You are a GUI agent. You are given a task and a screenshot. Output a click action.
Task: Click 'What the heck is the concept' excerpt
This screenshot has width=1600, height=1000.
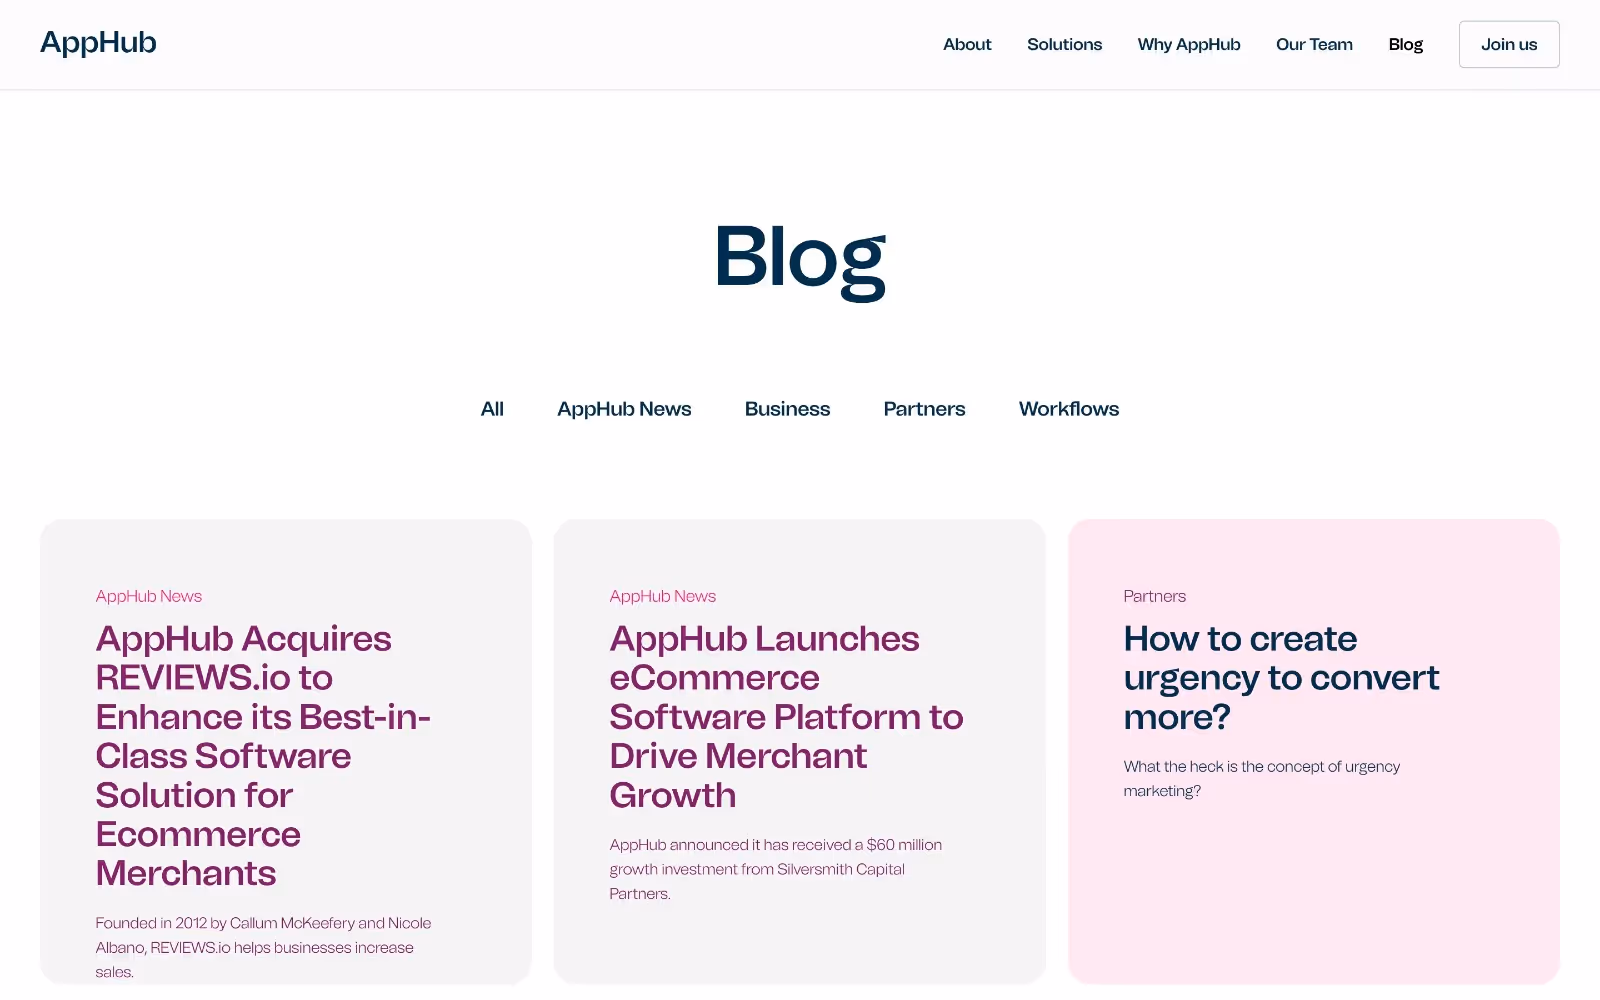[1262, 778]
